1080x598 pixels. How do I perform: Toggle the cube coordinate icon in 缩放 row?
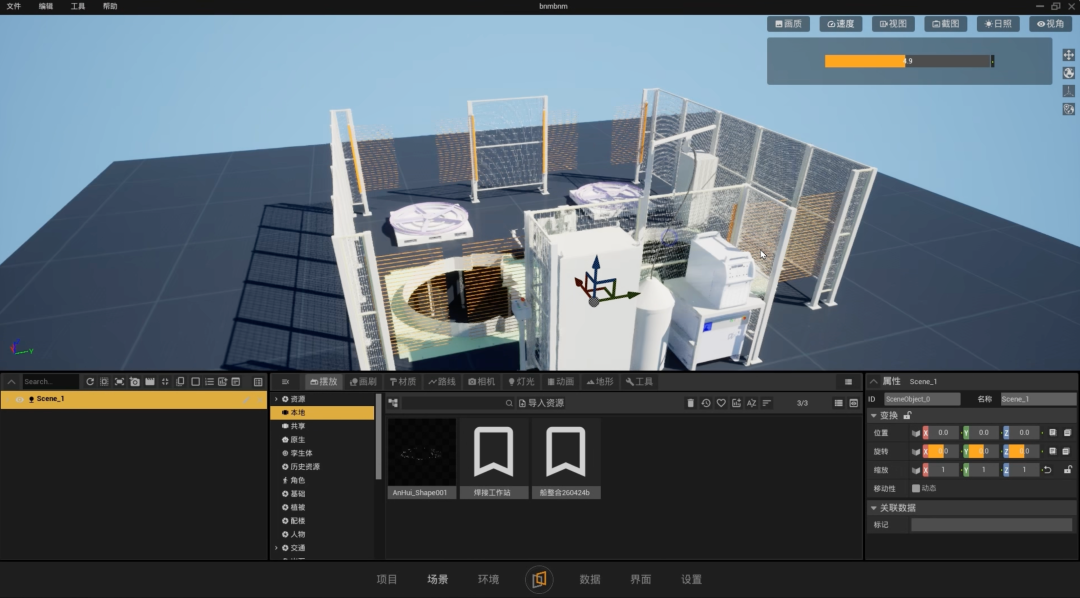915,470
